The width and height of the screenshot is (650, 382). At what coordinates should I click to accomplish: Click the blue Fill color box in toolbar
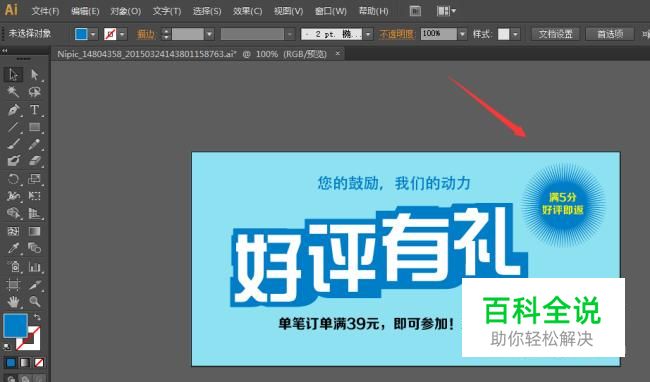pyautogui.click(x=15, y=325)
